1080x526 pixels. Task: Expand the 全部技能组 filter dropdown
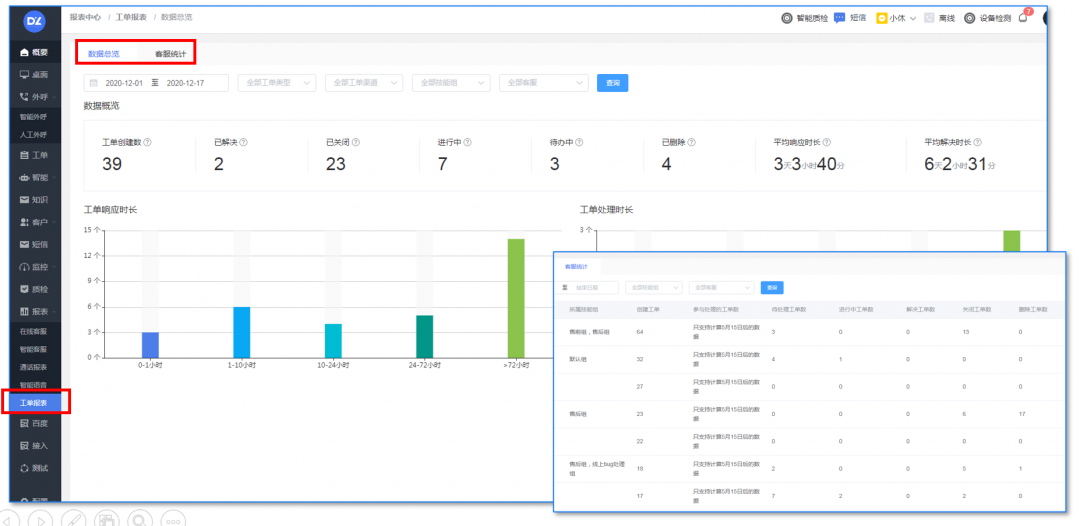tap(451, 83)
